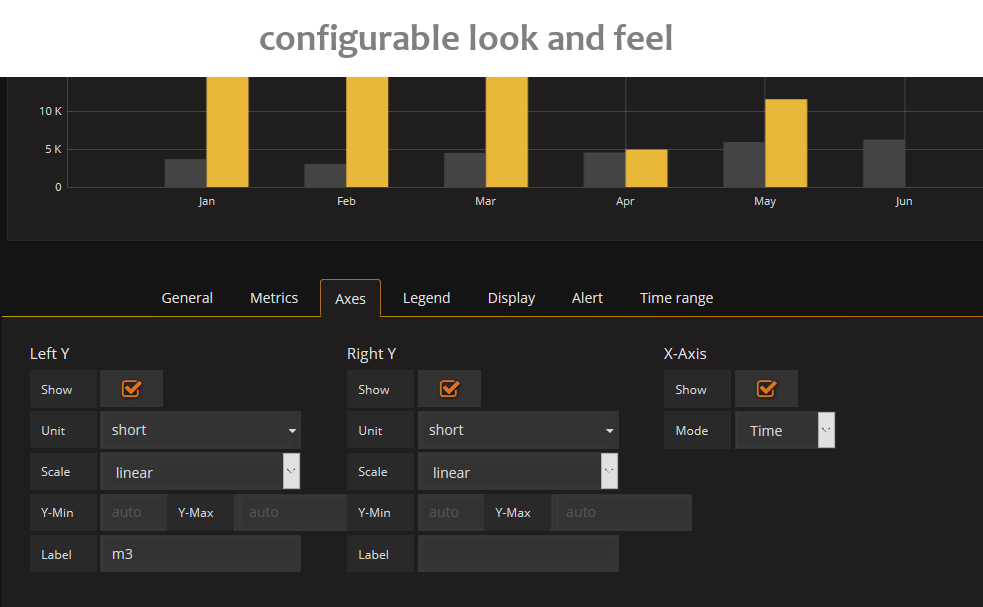Open the Left Y Unit dropdown
This screenshot has height=607, width=983.
click(x=200, y=430)
